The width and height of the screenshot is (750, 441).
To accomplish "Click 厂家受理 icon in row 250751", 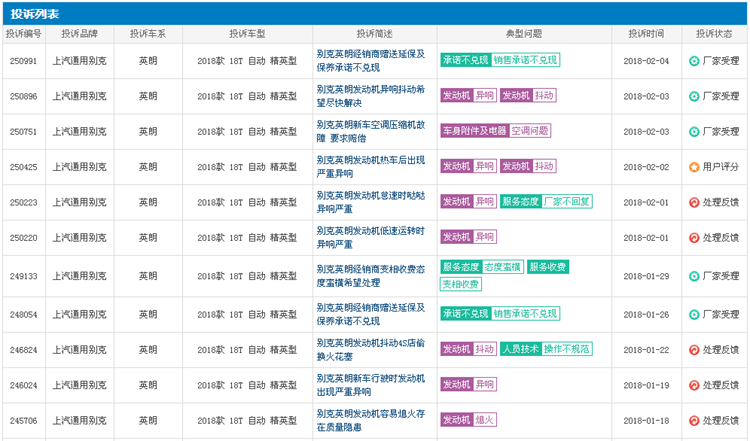I will coord(694,132).
